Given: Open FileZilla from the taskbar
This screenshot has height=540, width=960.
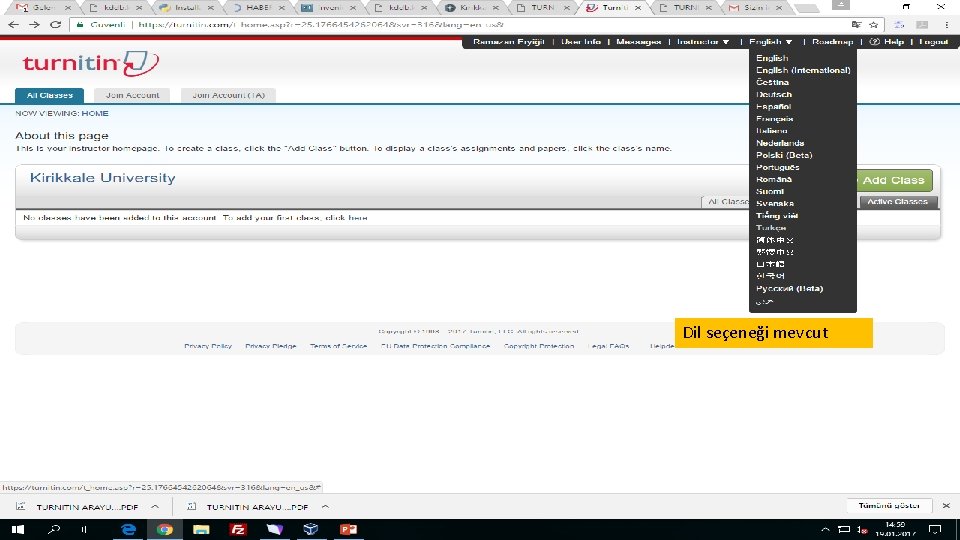Looking at the screenshot, I should [x=238, y=529].
